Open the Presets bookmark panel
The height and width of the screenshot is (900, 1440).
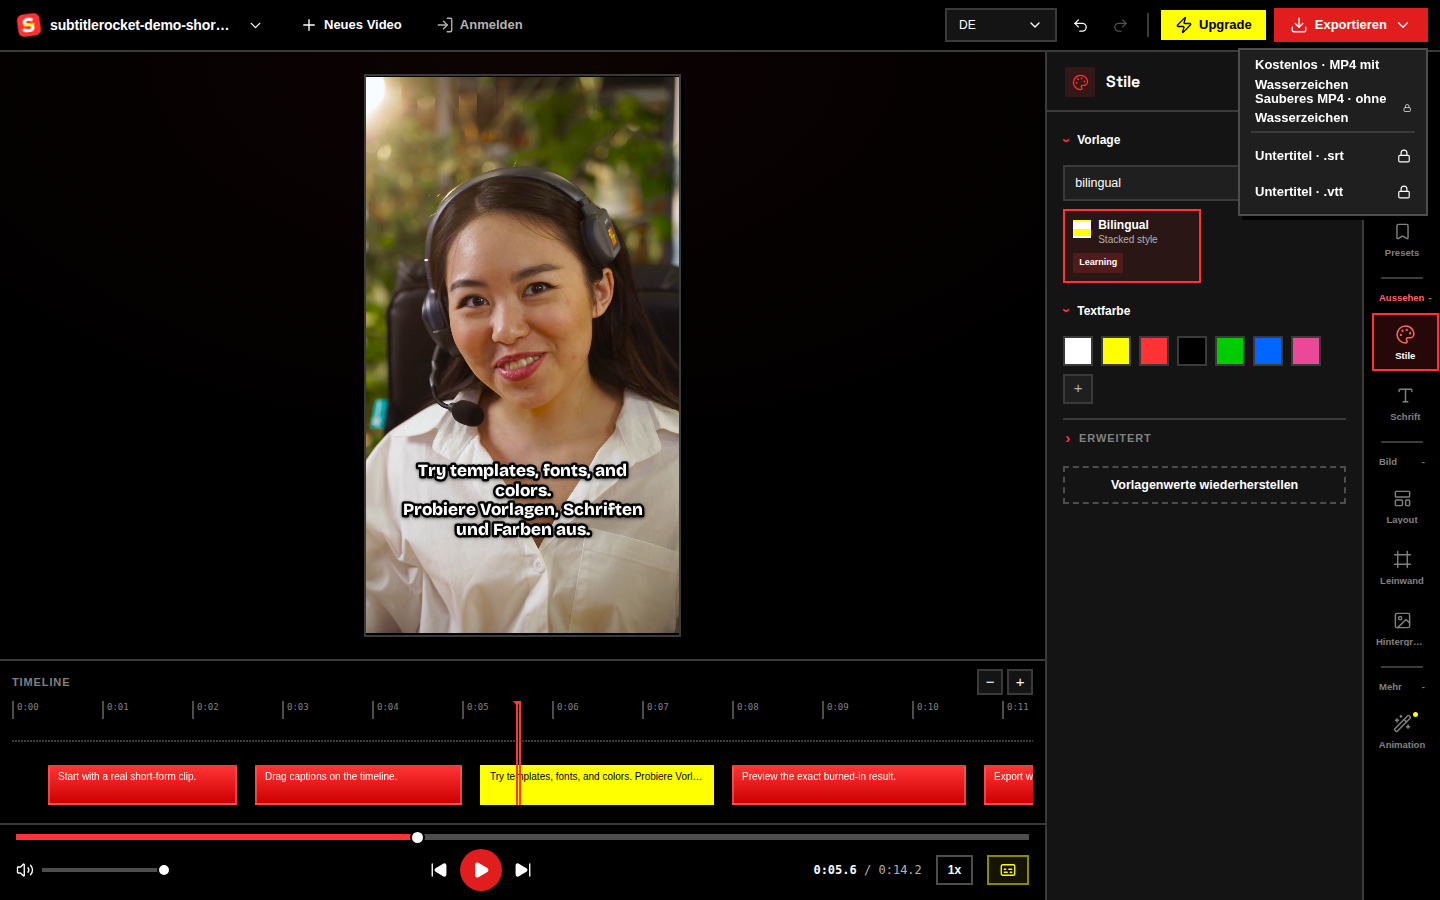tap(1402, 241)
